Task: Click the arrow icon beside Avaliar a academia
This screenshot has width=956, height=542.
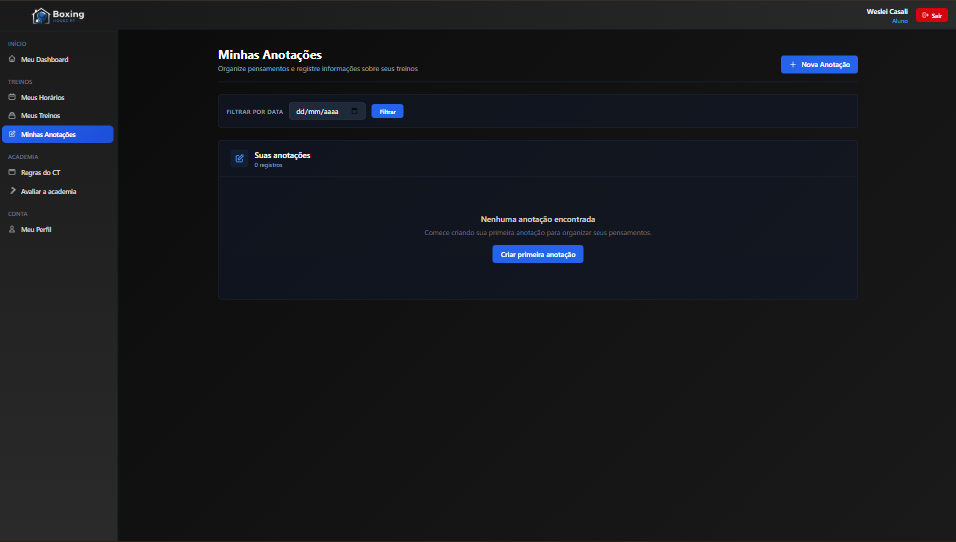Action: 12,191
